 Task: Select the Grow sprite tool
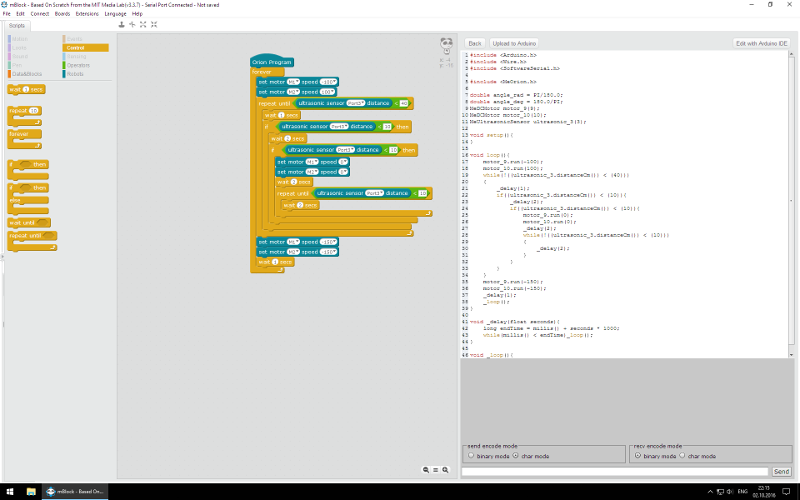[x=143, y=24]
